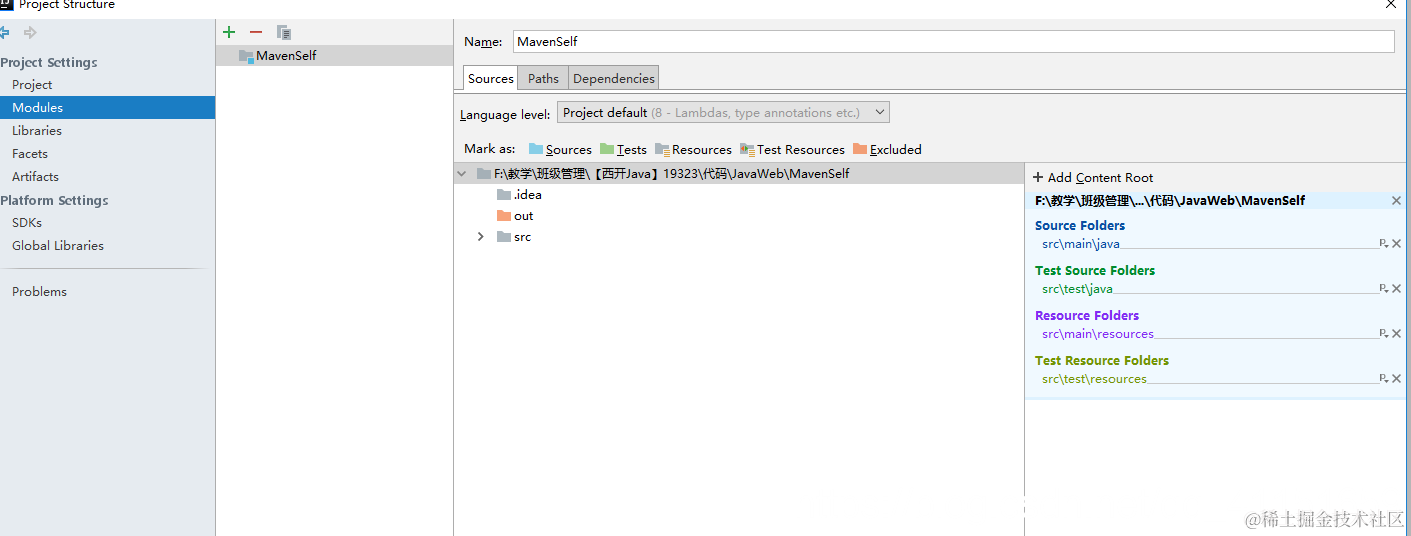The width and height of the screenshot is (1411, 536).
Task: Click the Test Source Folders heading
Action: pyautogui.click(x=1095, y=271)
